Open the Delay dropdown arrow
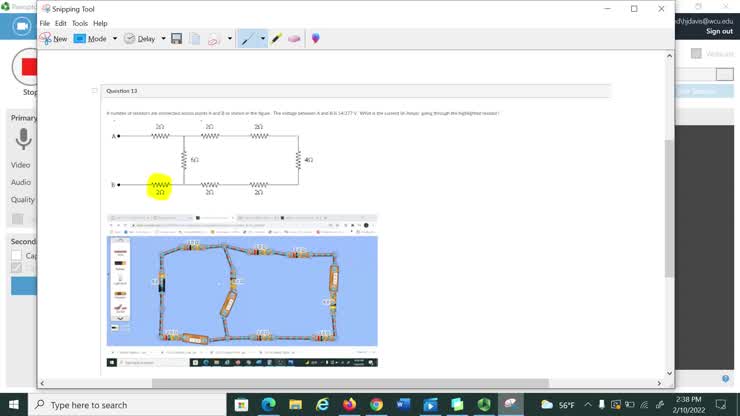Screen dimensions: 740x416 pos(163,39)
